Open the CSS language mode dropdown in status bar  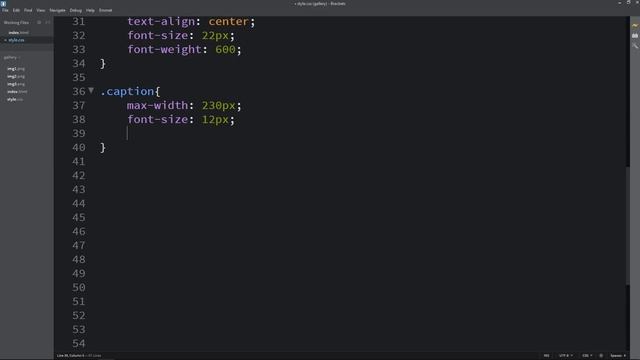(x=587, y=356)
